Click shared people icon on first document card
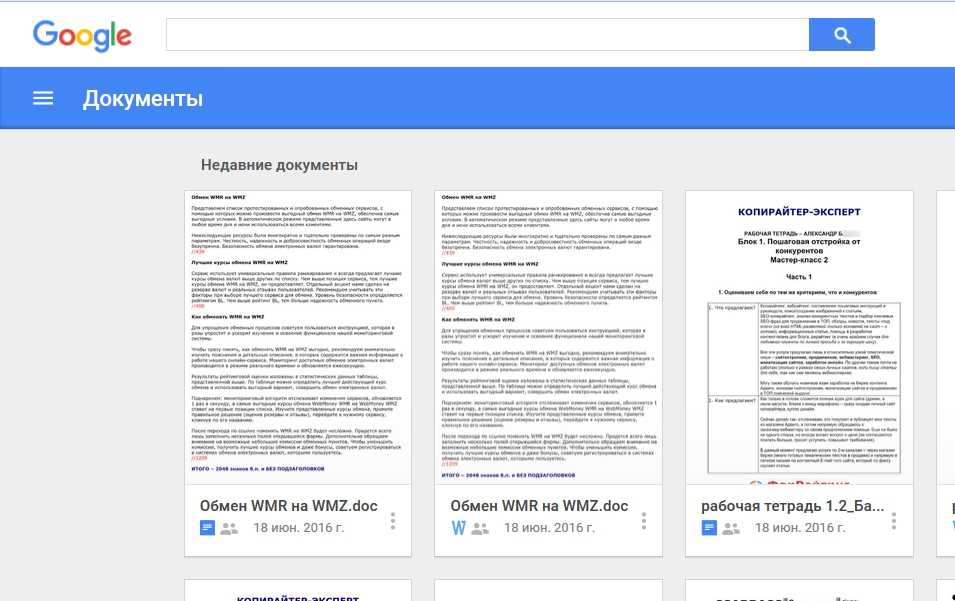Image resolution: width=955 pixels, height=601 pixels. tap(230, 528)
